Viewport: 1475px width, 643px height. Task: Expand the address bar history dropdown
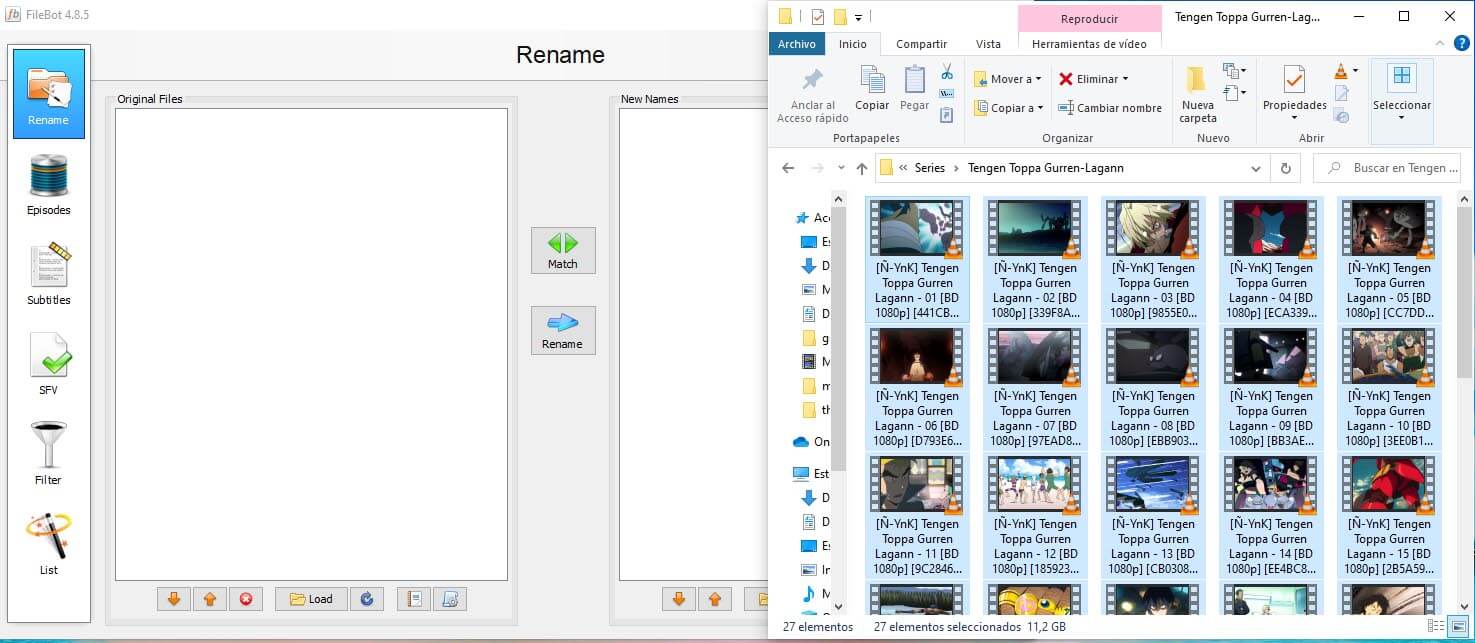[1256, 168]
